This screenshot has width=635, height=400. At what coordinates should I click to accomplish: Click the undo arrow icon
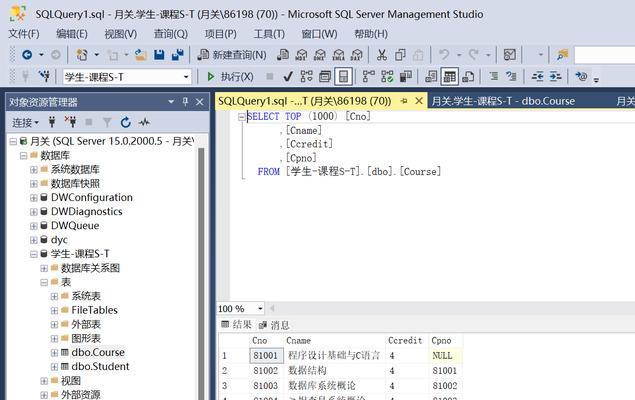pos(444,55)
